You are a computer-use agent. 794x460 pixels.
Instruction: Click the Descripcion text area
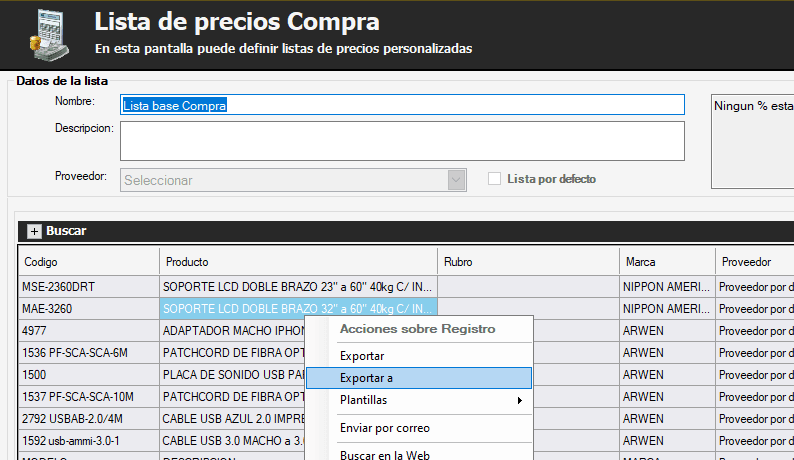tap(402, 140)
